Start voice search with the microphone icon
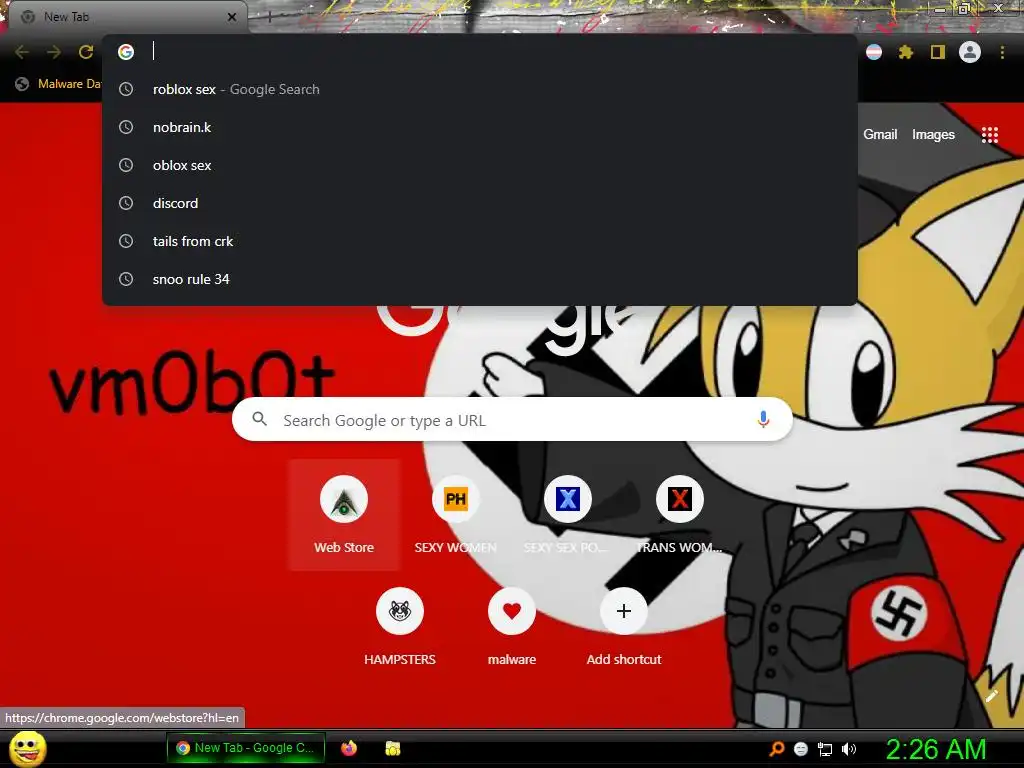1024x768 pixels. pos(763,419)
